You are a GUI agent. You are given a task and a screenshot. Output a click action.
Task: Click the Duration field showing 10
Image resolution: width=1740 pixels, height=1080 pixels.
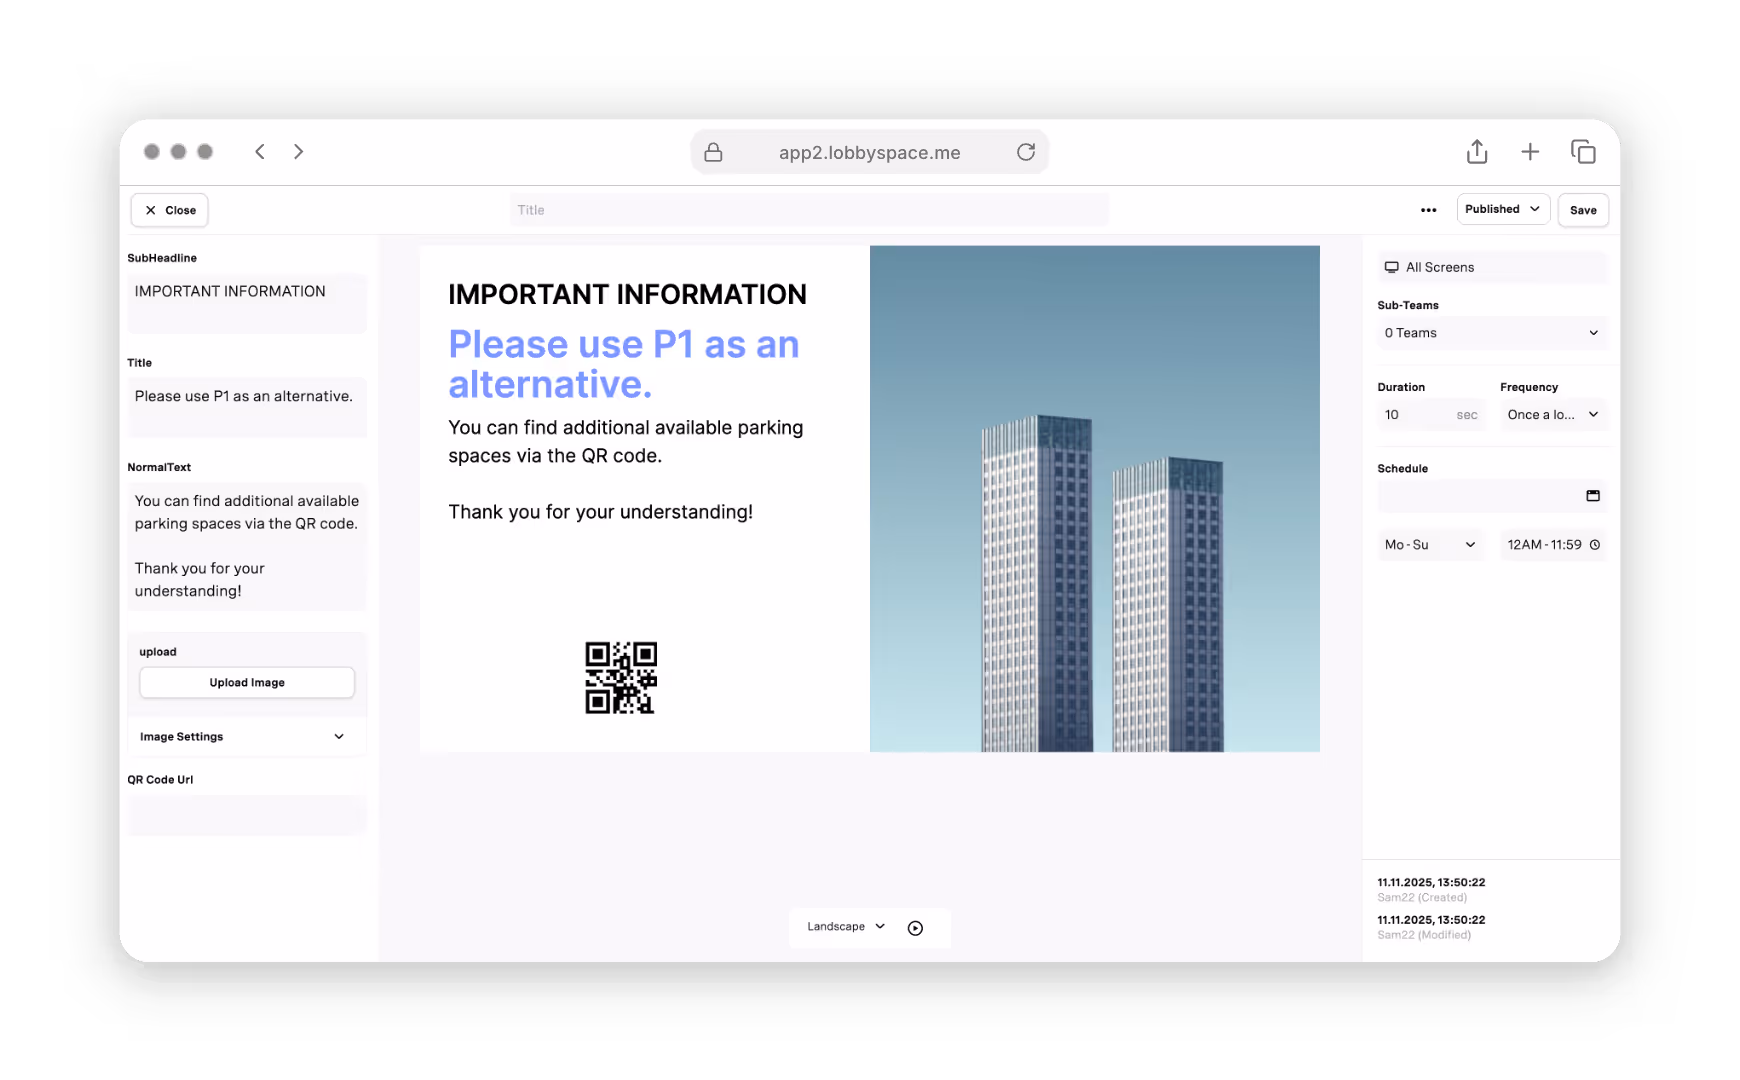pyautogui.click(x=1432, y=415)
